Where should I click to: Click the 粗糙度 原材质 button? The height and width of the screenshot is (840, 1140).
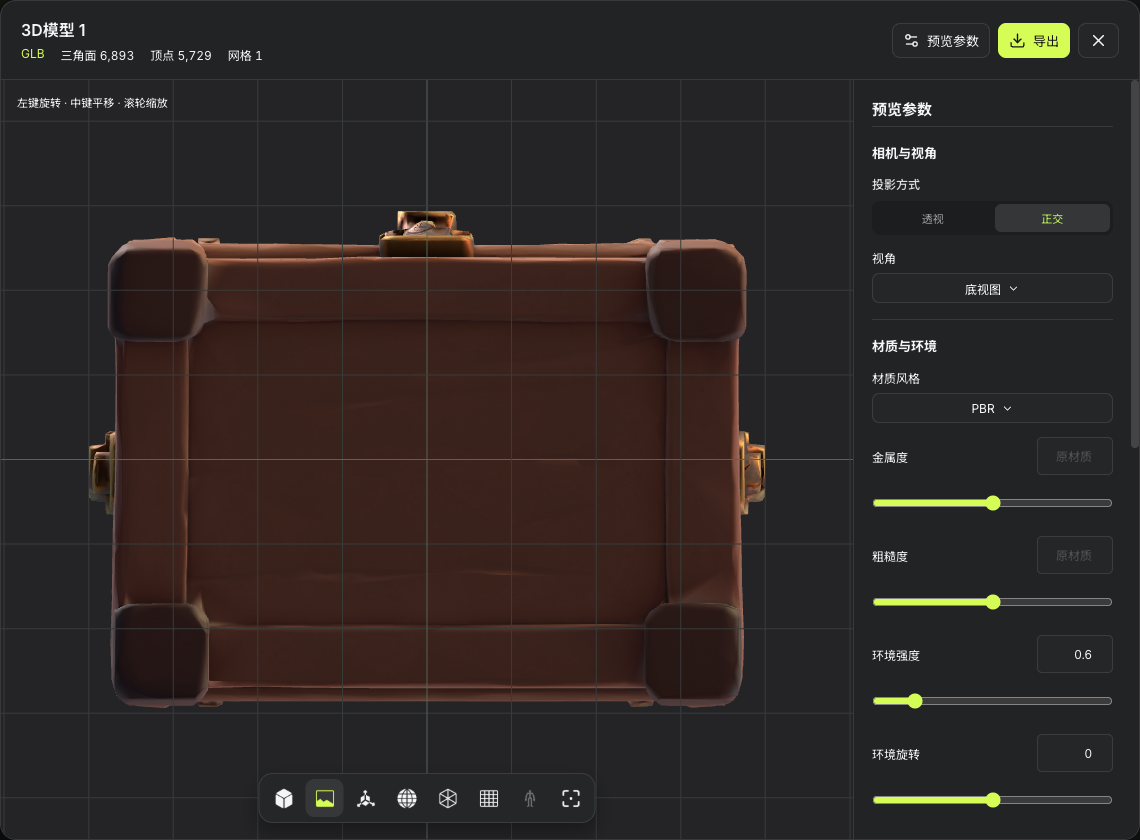pos(1075,556)
